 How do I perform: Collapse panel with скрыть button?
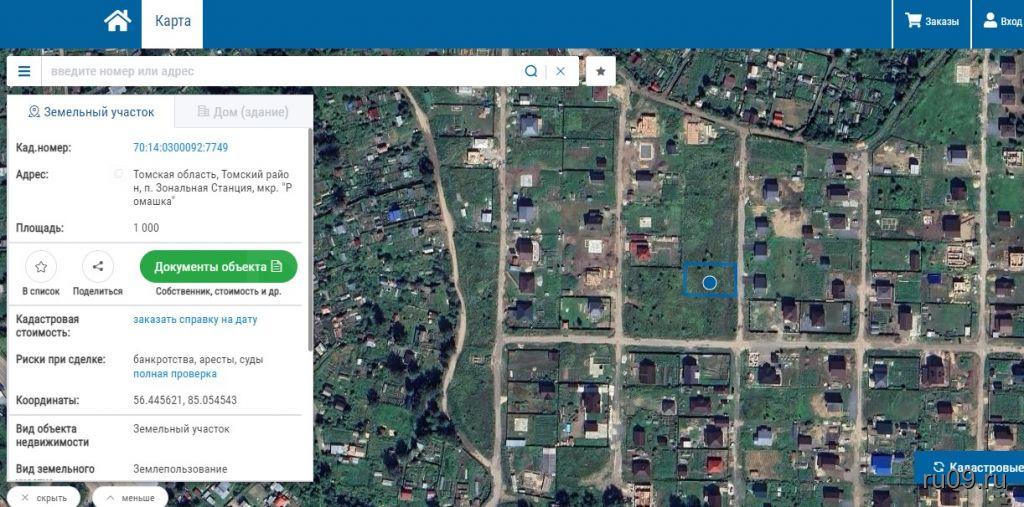(x=44, y=498)
